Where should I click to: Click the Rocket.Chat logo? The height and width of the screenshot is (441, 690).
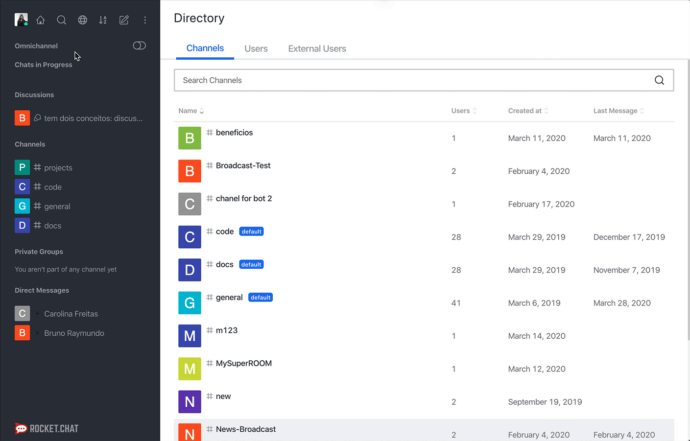(x=47, y=428)
